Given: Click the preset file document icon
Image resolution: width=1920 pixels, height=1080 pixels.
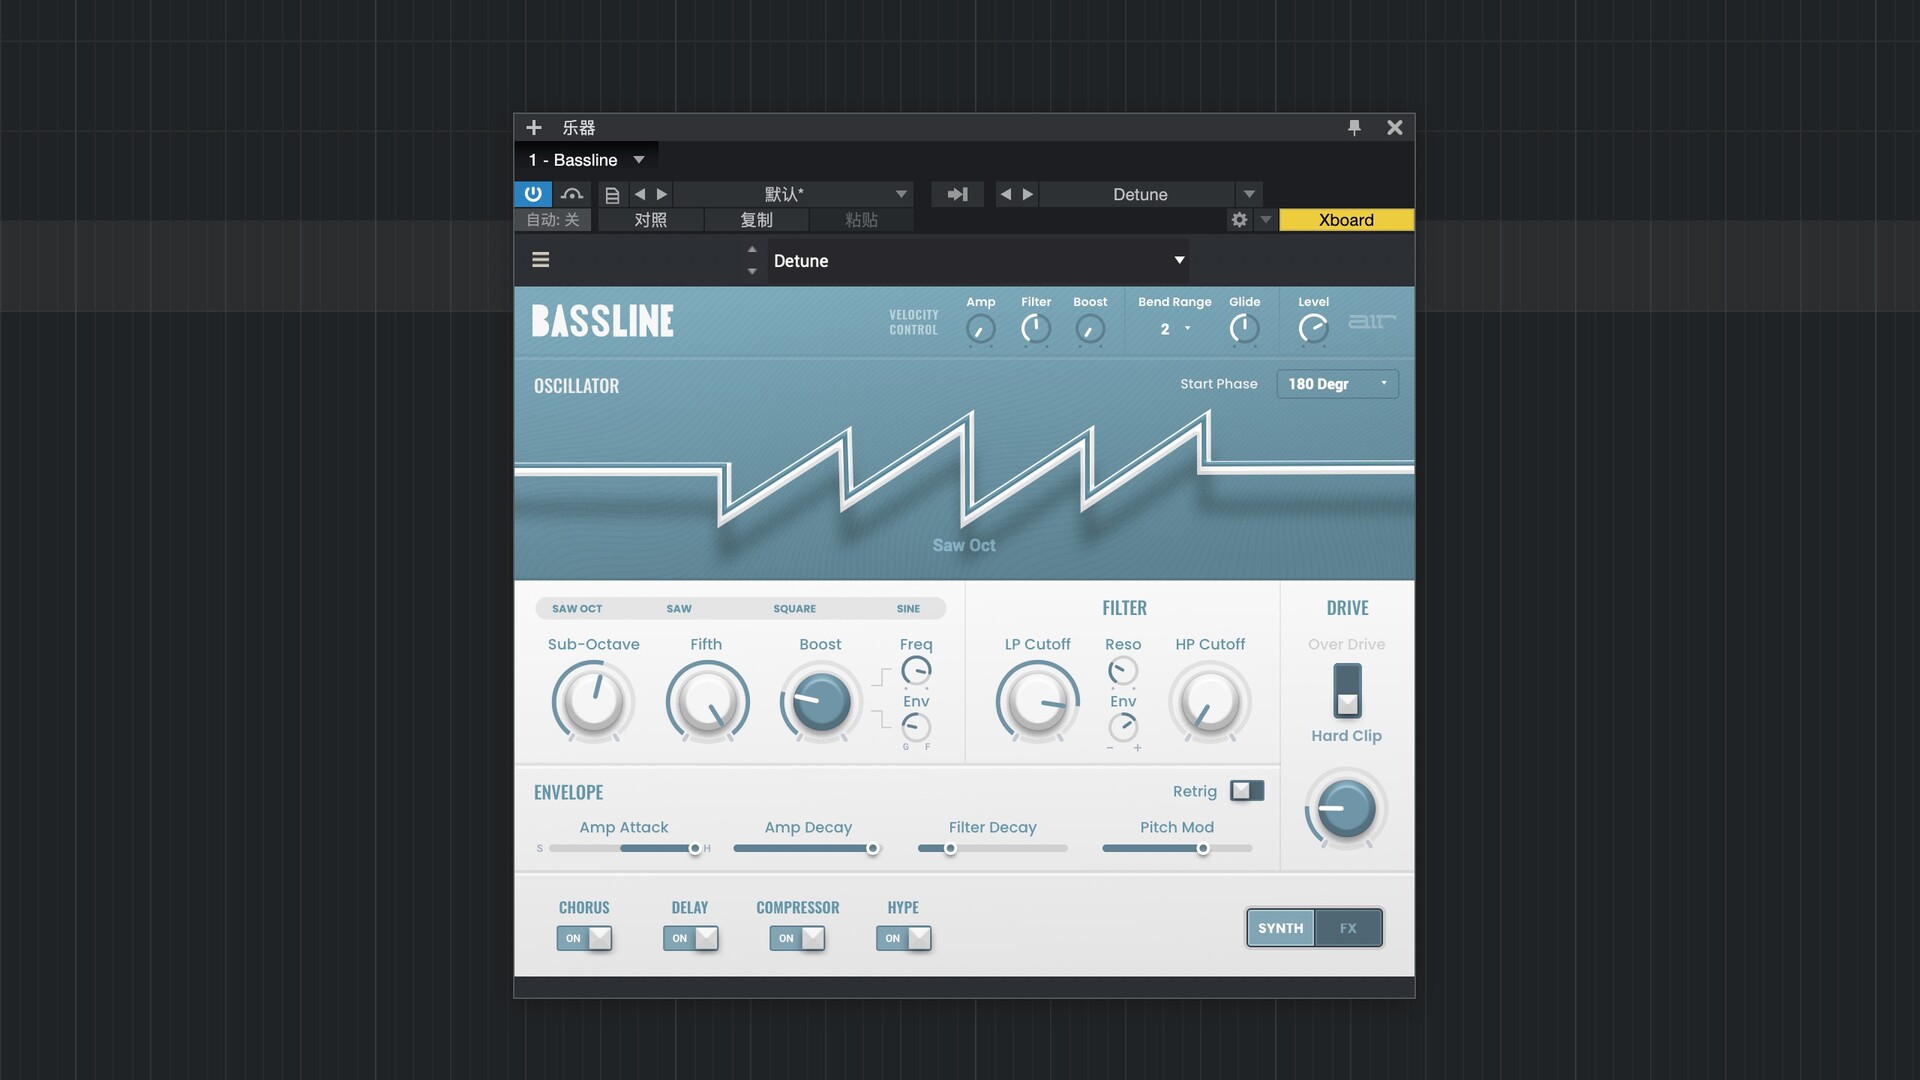Looking at the screenshot, I should pyautogui.click(x=612, y=195).
